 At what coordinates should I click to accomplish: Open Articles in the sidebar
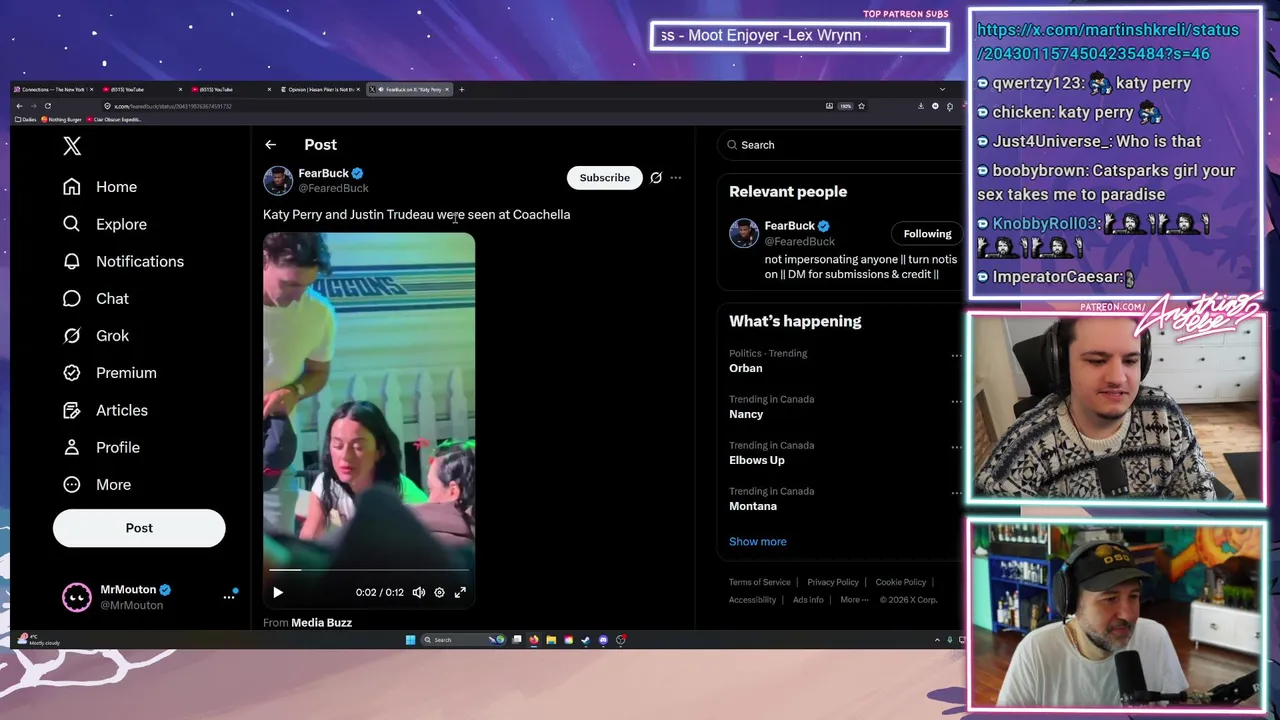pos(105,410)
